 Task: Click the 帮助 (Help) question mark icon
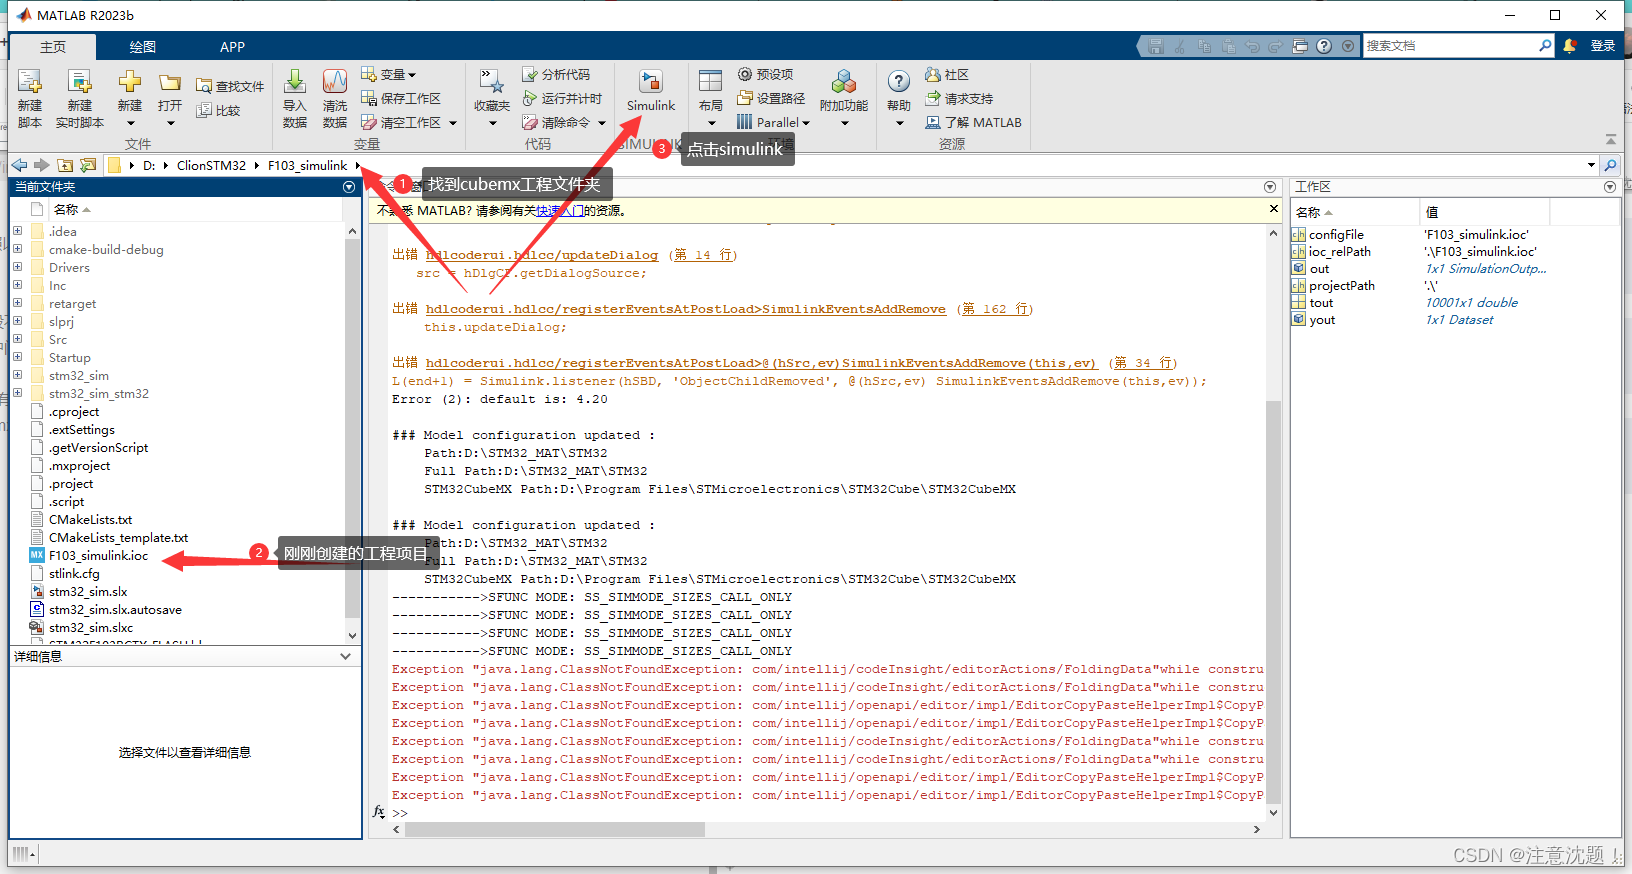coord(899,82)
